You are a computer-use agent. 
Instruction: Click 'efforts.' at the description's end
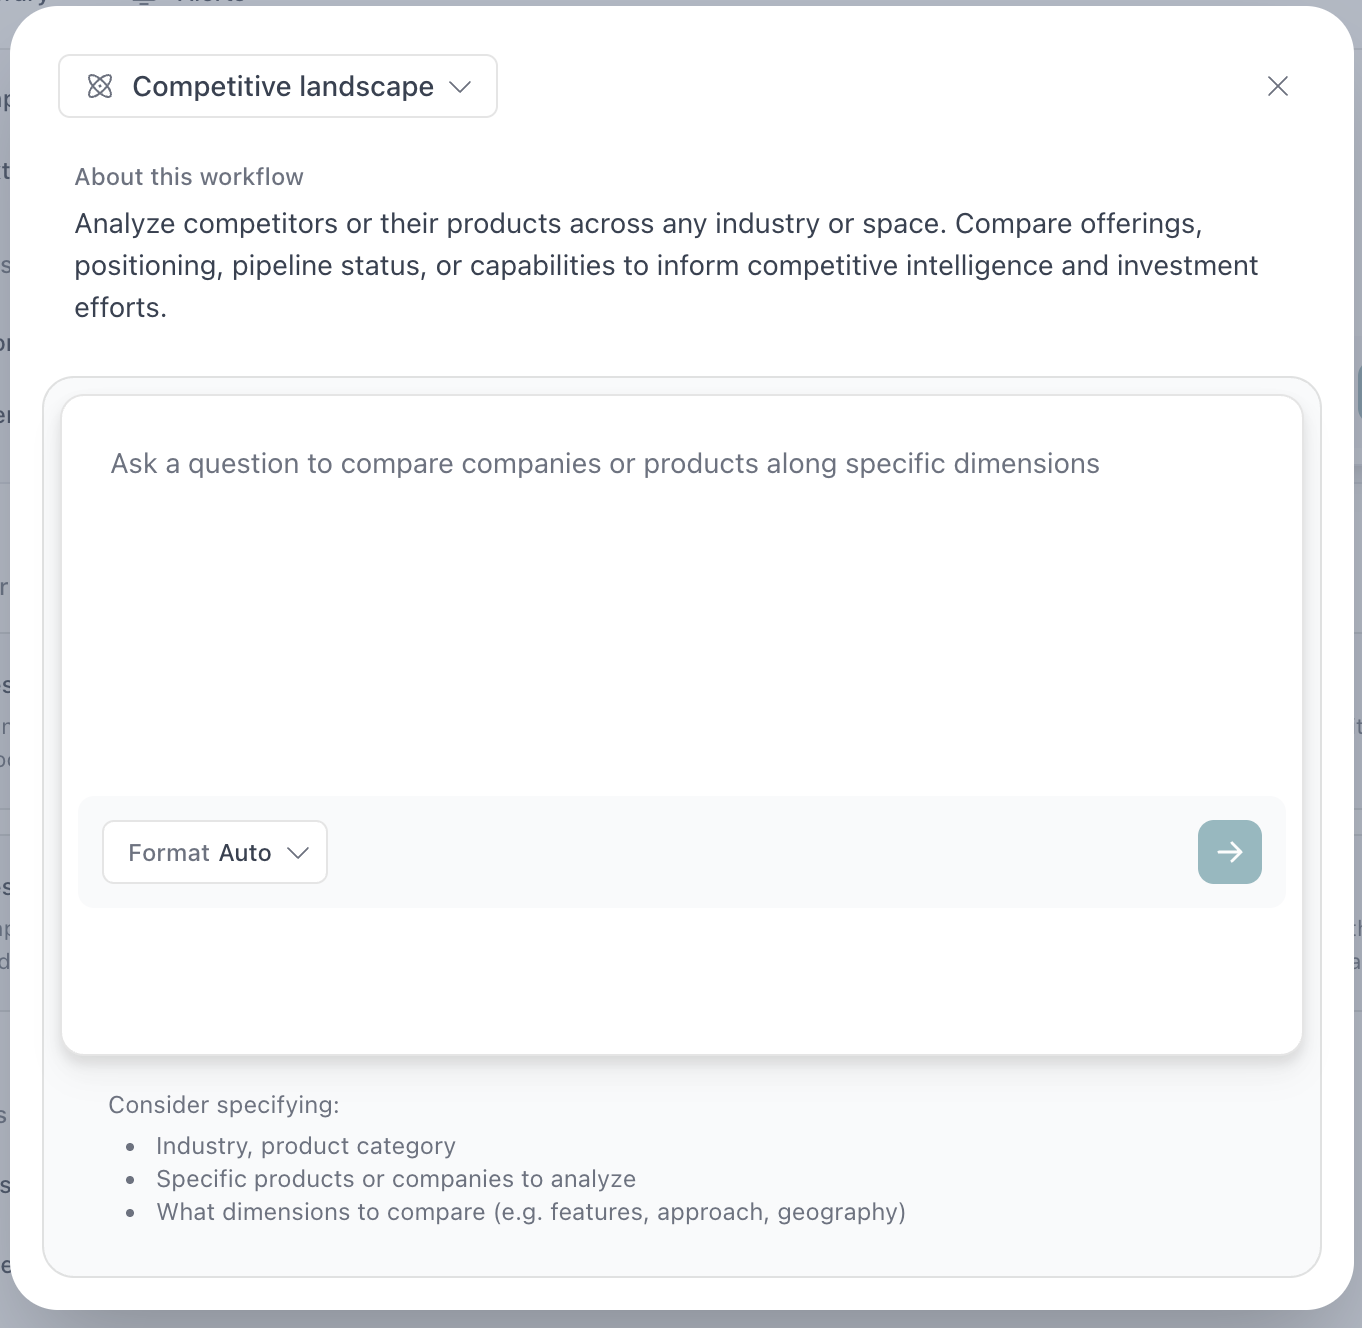(121, 308)
